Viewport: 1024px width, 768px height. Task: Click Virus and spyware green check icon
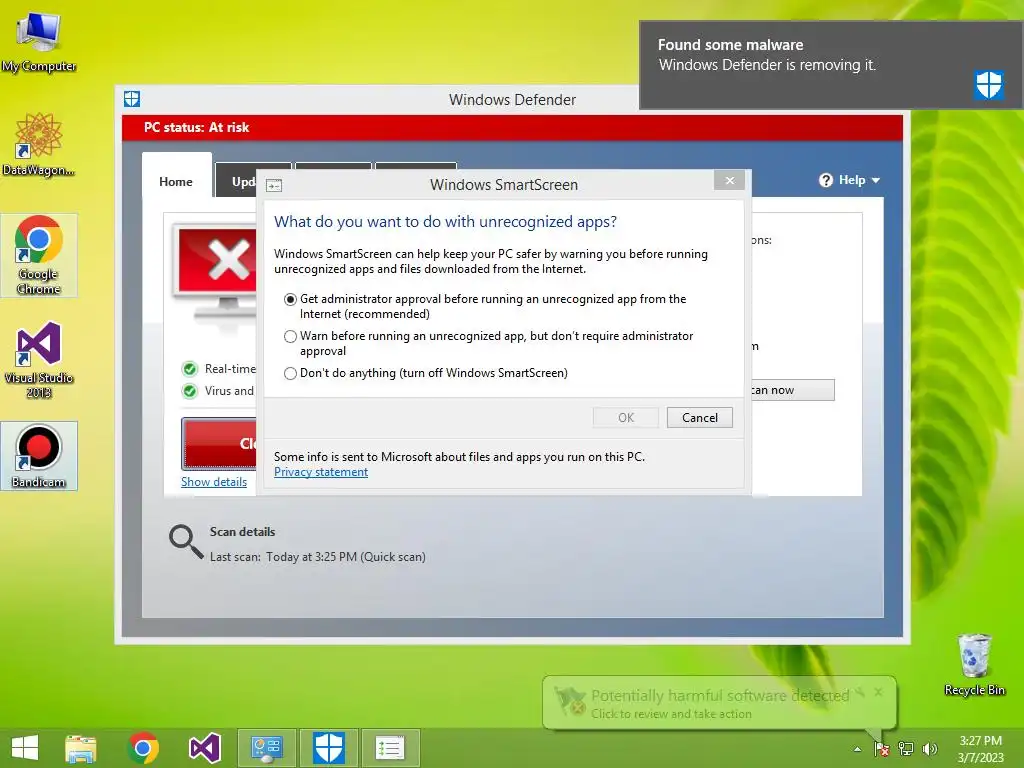coord(189,391)
